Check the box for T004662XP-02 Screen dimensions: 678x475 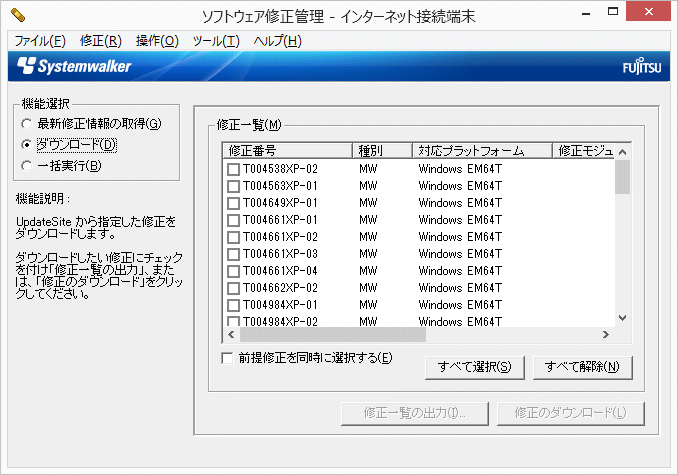click(233, 288)
